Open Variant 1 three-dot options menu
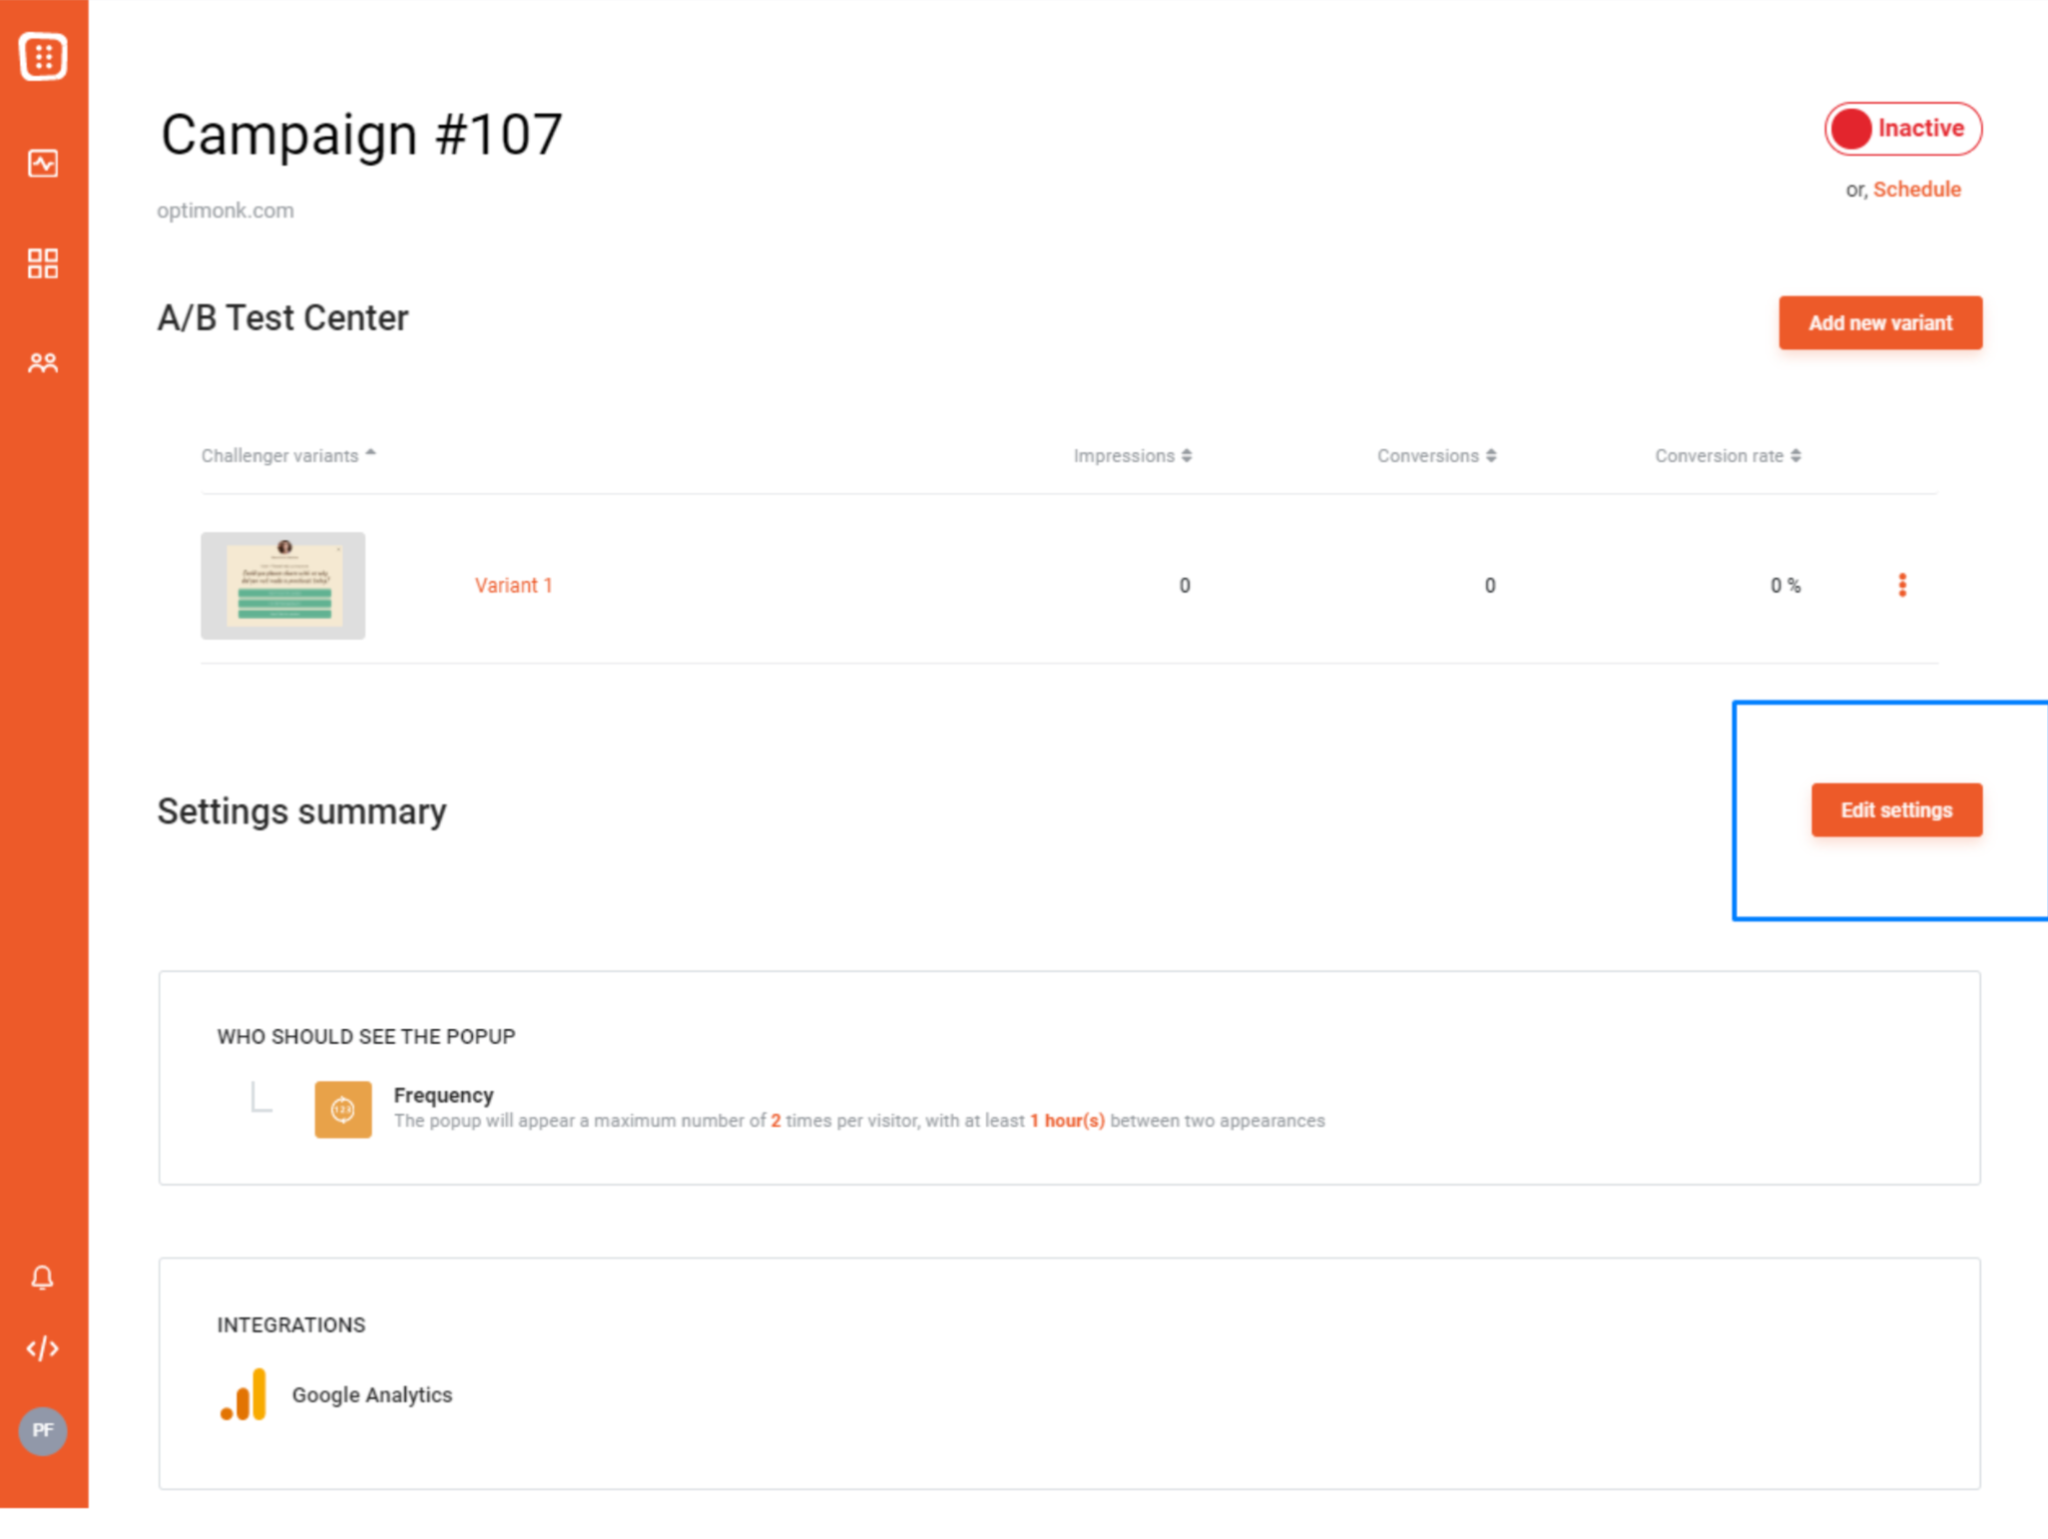Image resolution: width=2048 pixels, height=1539 pixels. tap(1902, 585)
